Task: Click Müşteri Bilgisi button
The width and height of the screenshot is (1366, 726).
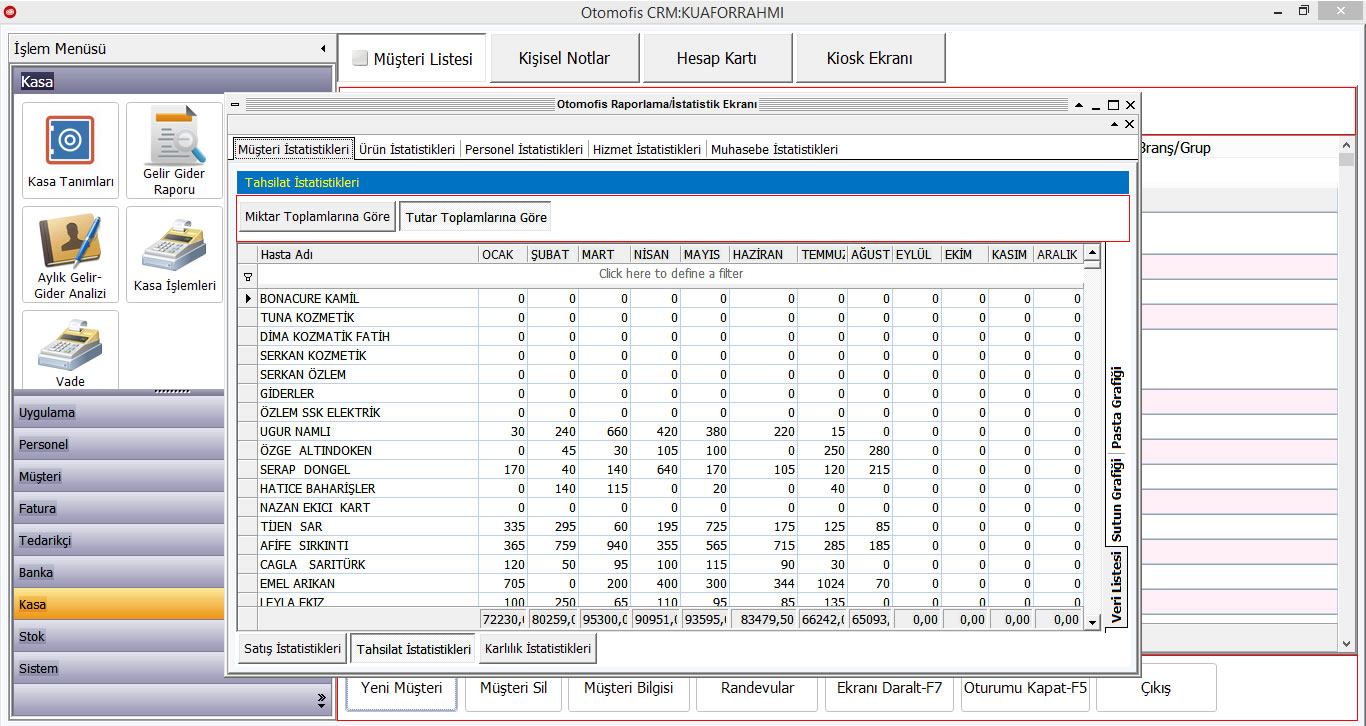Action: pos(628,688)
